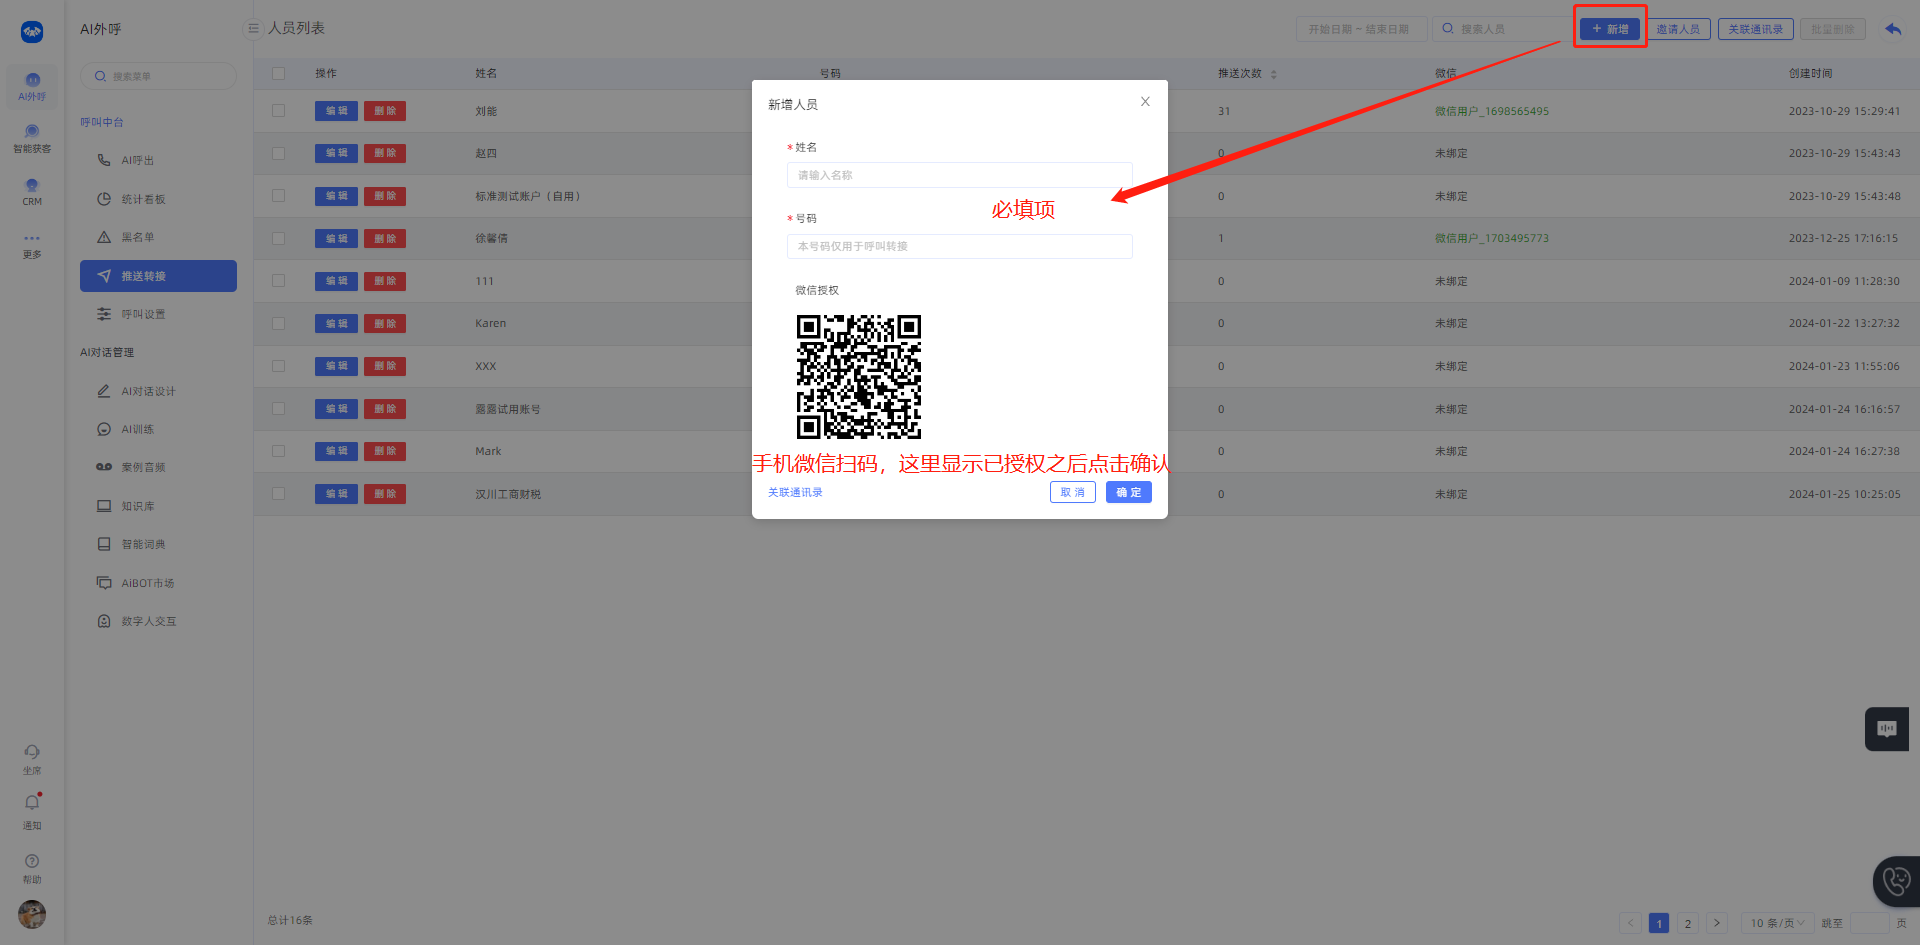This screenshot has height=945, width=1920.
Task: Focus the 跳至 page jump input
Action: tap(1870, 923)
